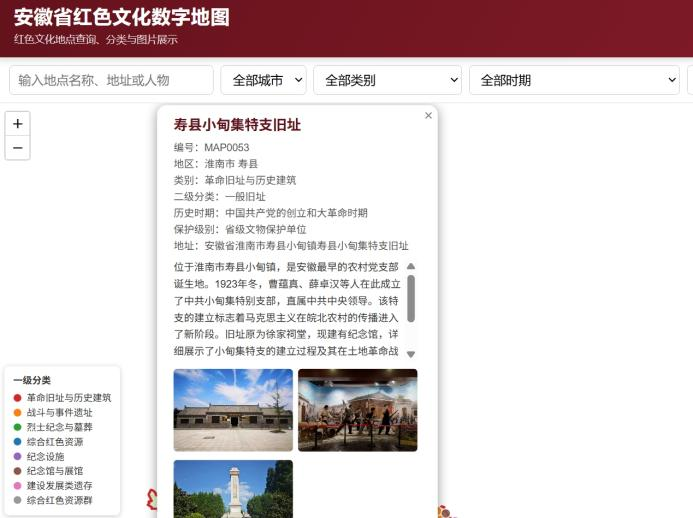
Task: Zoom out with the minus button
Action: click(18, 148)
